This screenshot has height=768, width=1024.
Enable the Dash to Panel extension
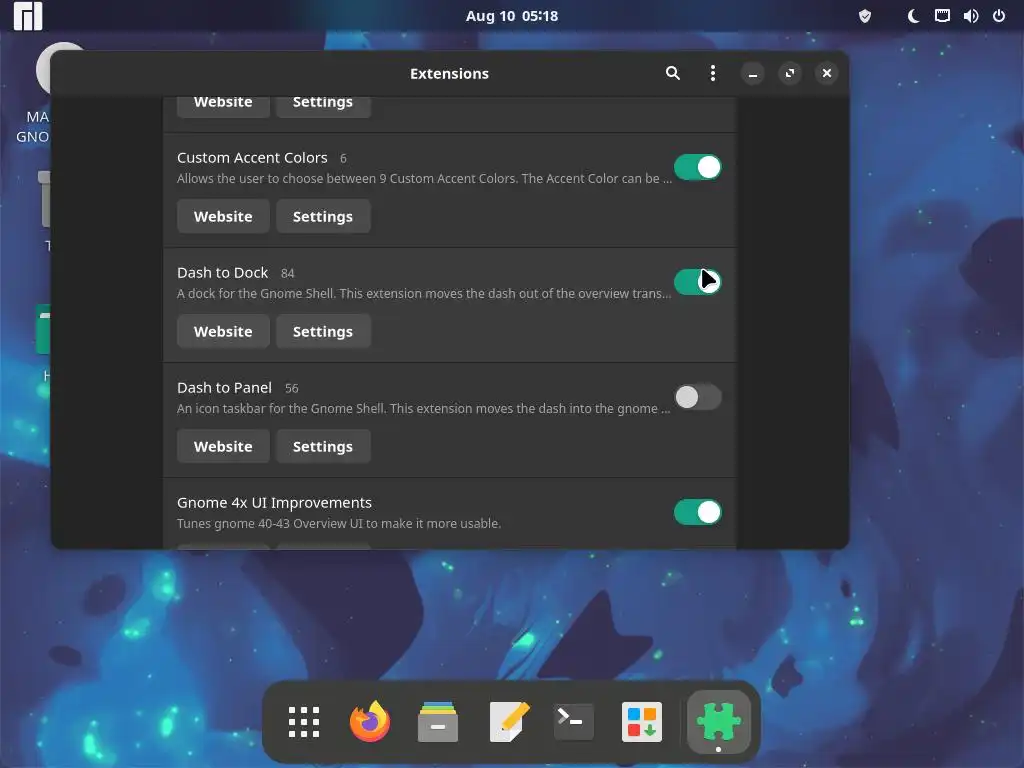pyautogui.click(x=697, y=397)
